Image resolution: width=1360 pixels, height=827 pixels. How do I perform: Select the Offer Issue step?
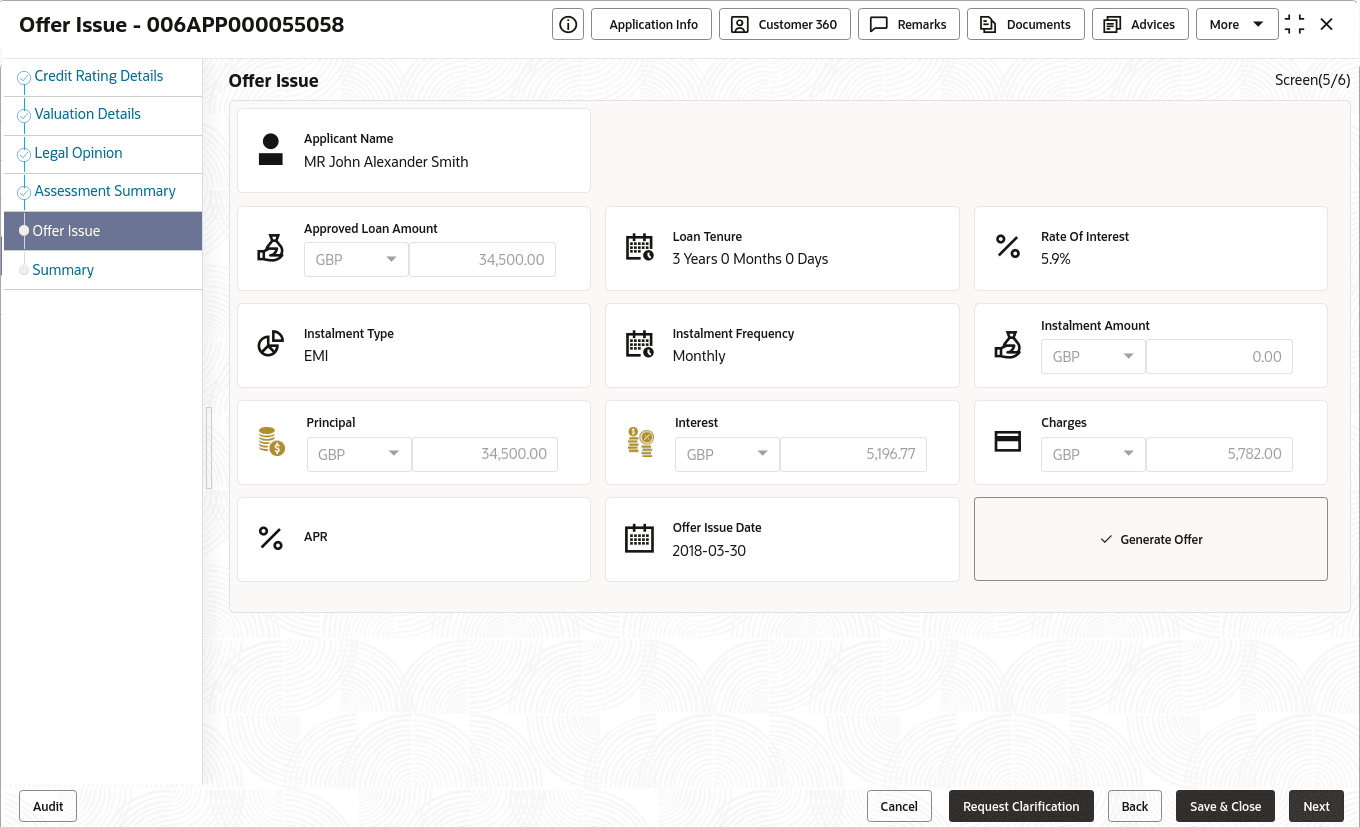click(x=103, y=231)
